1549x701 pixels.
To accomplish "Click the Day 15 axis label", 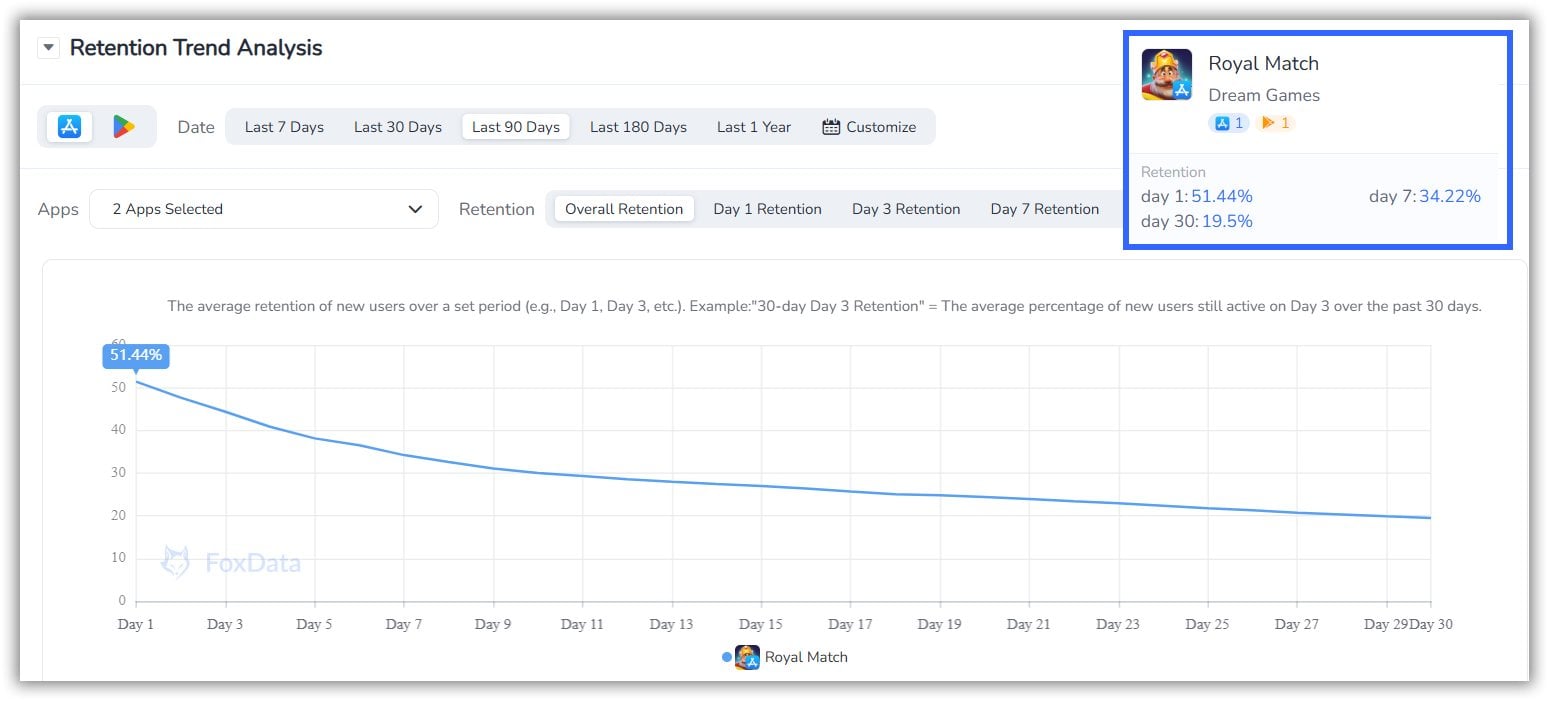I will tap(761, 624).
